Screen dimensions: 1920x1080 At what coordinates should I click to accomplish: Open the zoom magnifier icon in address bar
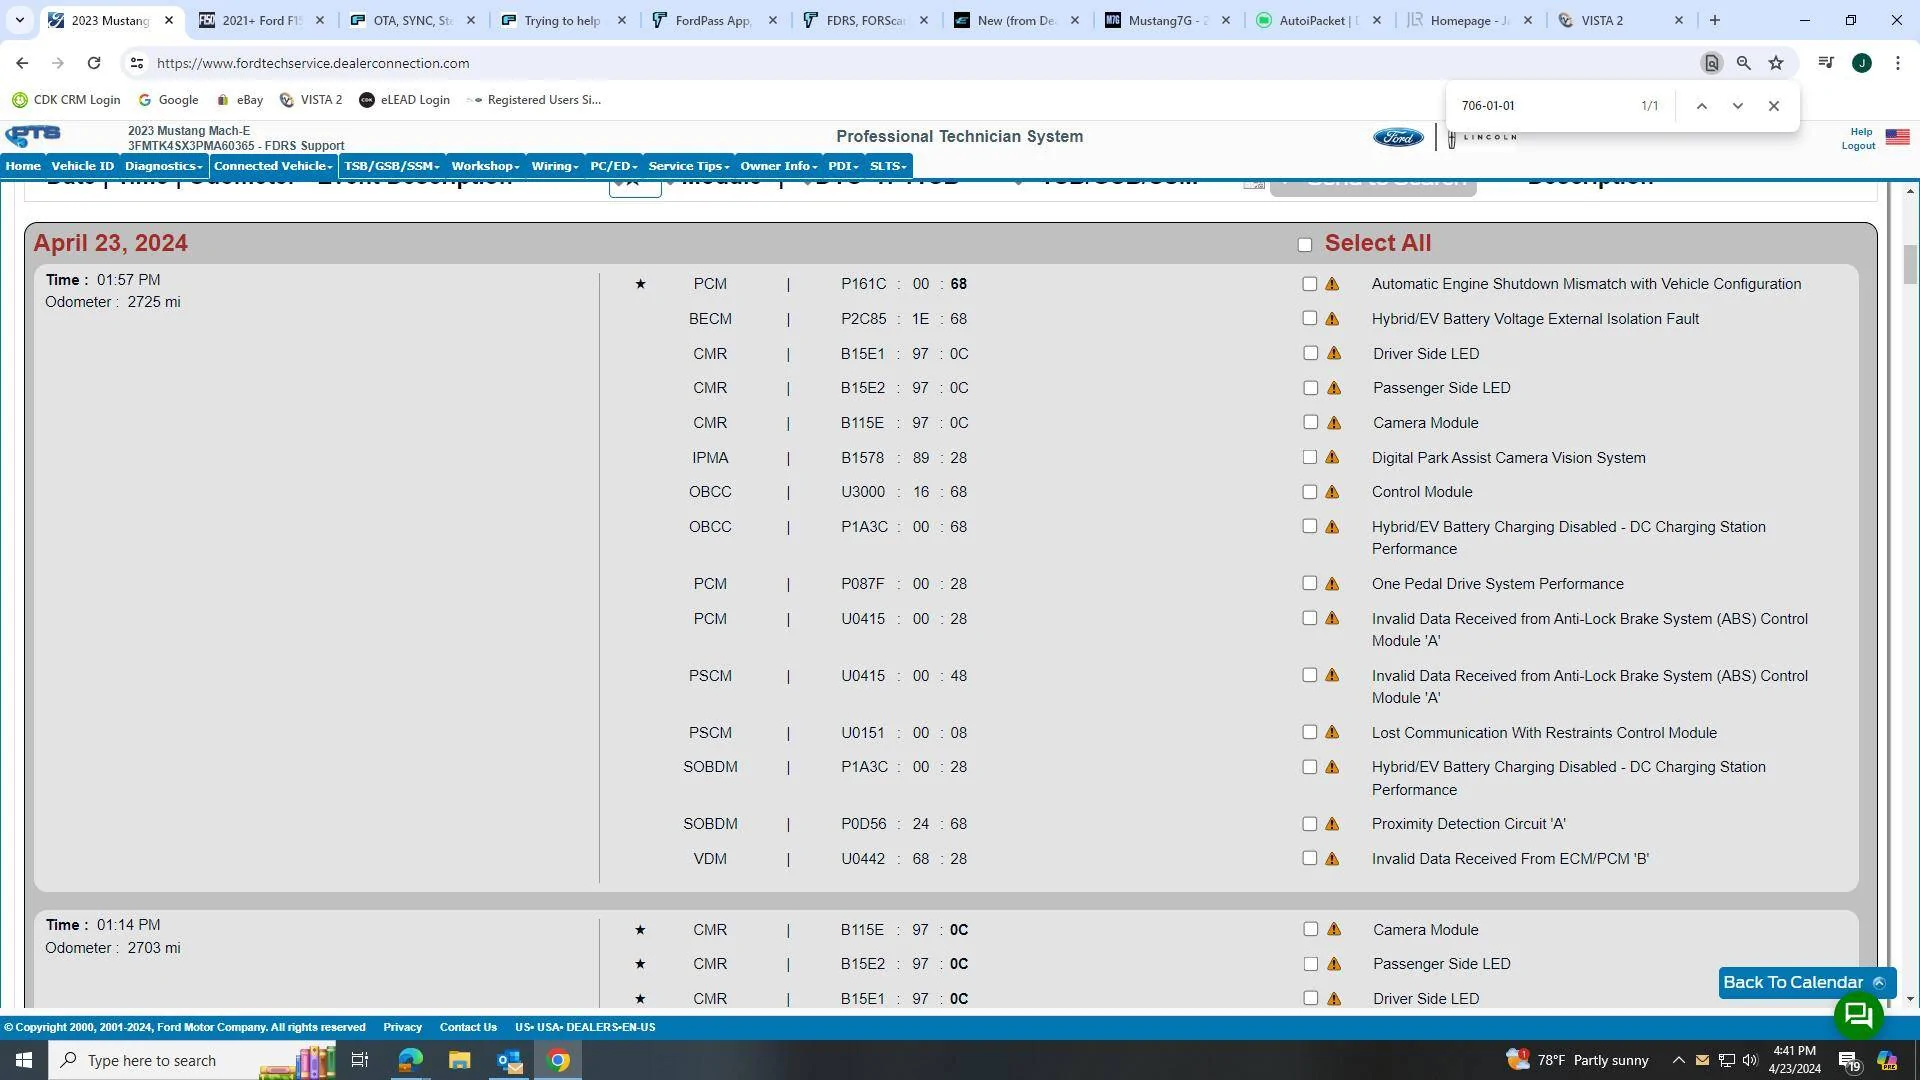1744,63
